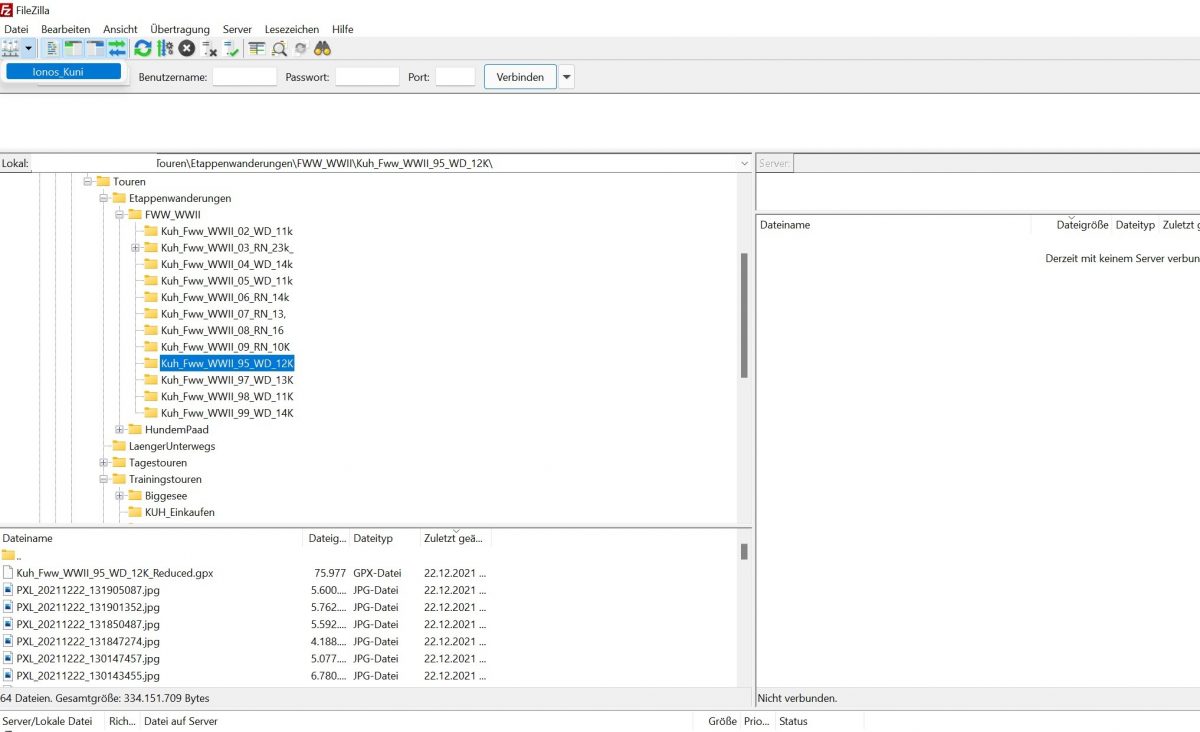Open the Übertragung menu

click(x=180, y=29)
